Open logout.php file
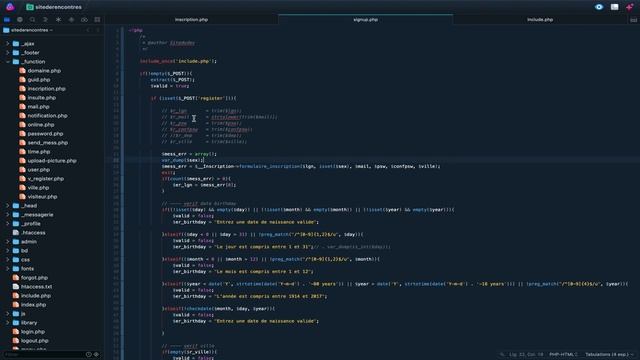Image resolution: width=640 pixels, height=360 pixels. click(x=35, y=340)
